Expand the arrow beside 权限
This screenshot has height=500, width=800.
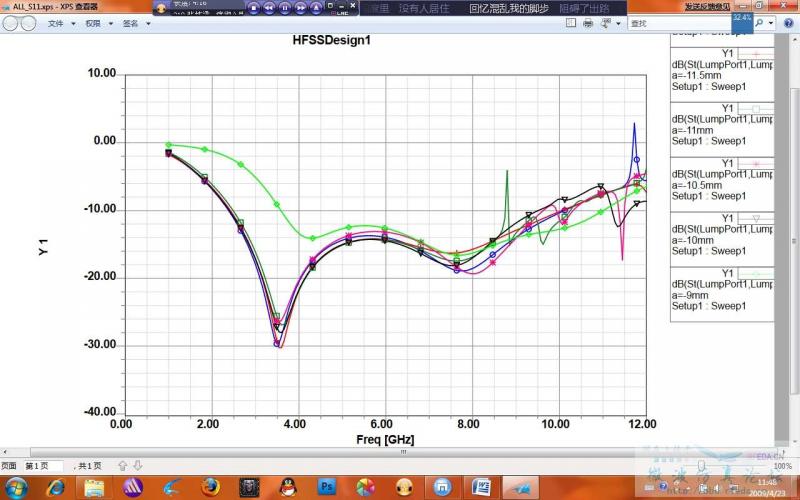point(111,24)
